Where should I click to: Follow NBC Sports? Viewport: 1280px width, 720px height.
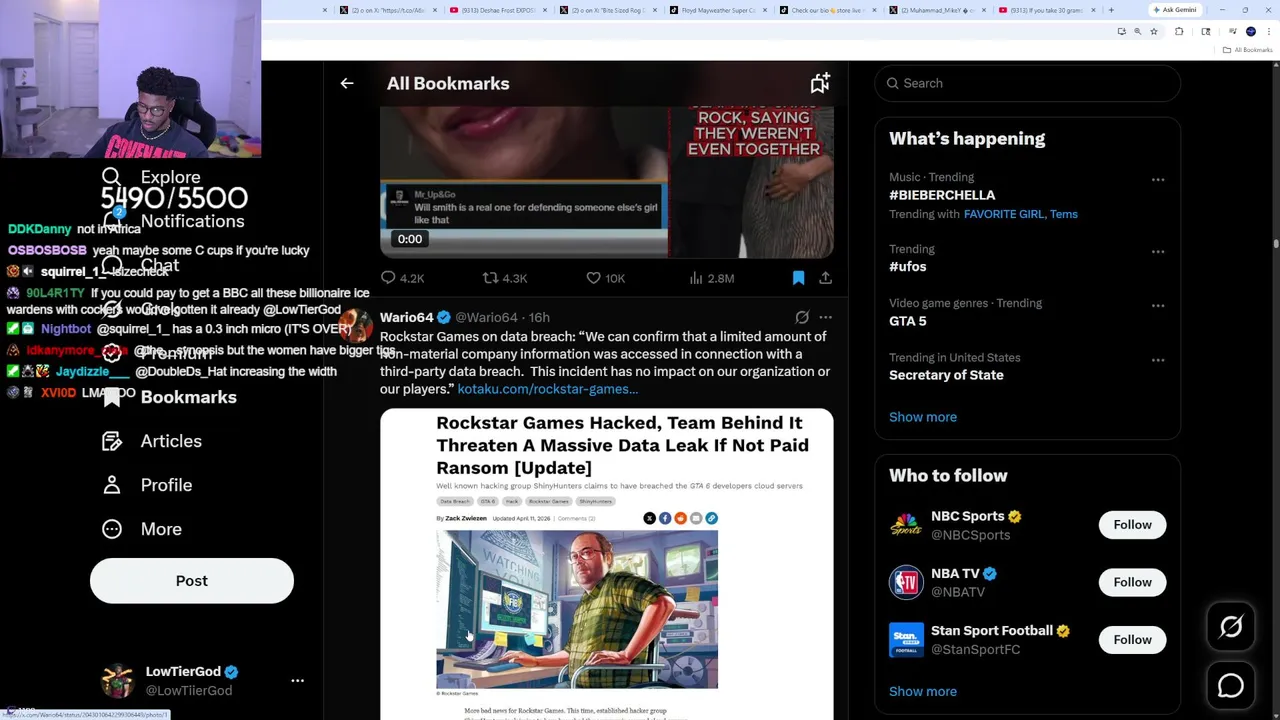(1132, 525)
